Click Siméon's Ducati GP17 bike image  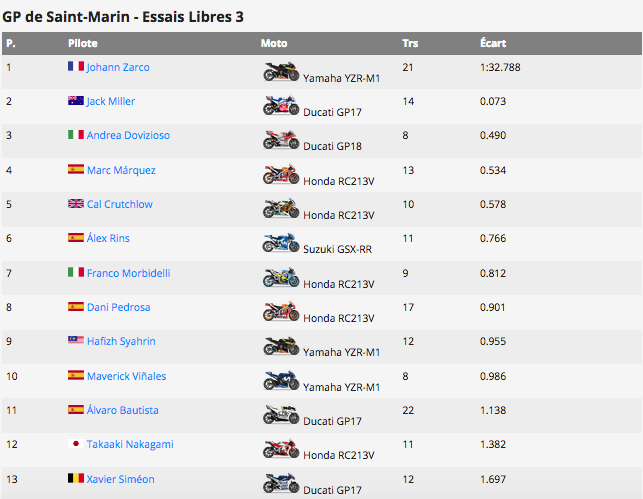[281, 483]
